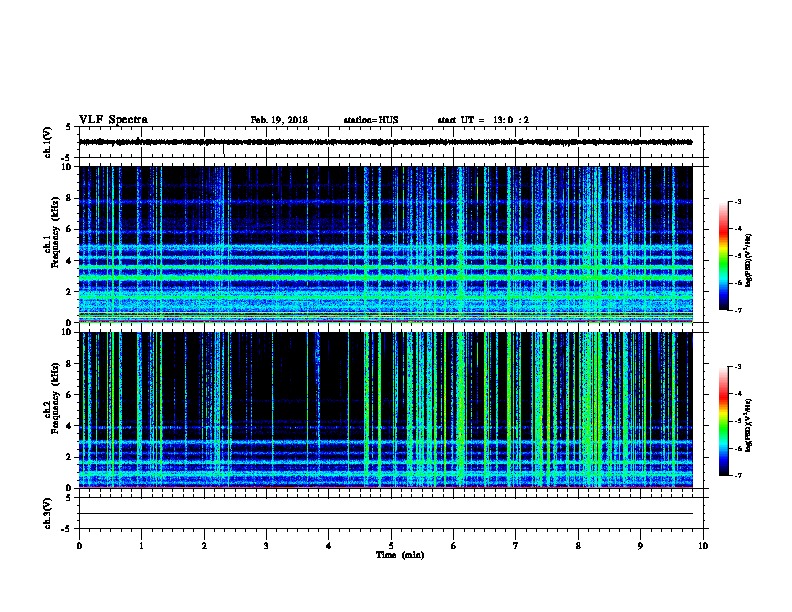
Task: Click the "-3" label on ch.2 color bar
Action: coord(737,367)
